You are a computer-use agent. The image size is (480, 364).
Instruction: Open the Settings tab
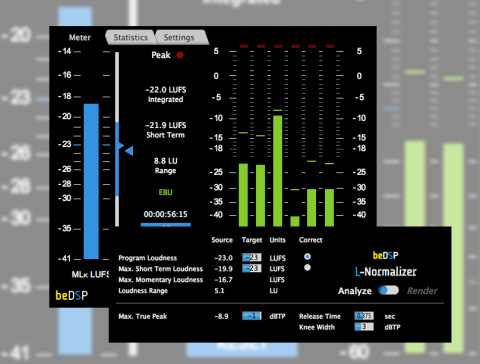point(179,37)
